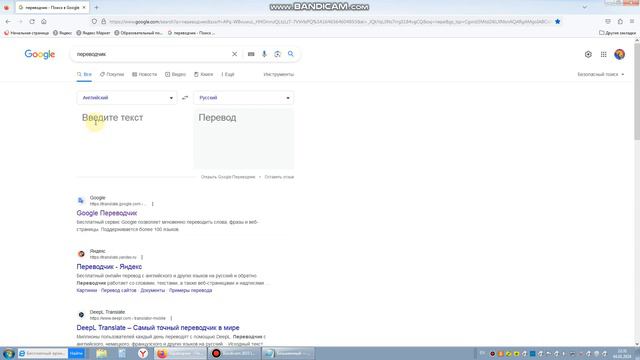Open the extensions puzzle icon in toolbar
640x360 pixels.
point(620,22)
